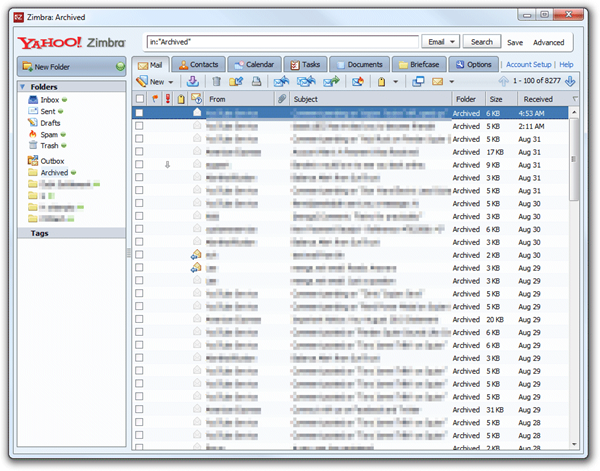Click the Tag icon in the toolbar

coord(382,81)
